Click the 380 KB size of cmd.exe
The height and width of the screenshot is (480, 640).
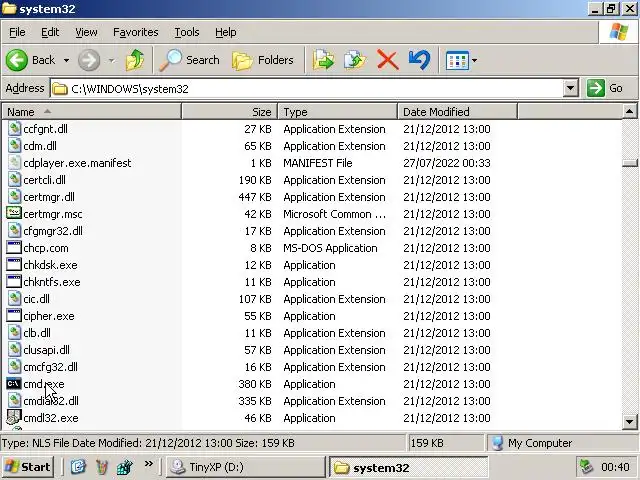pos(255,384)
